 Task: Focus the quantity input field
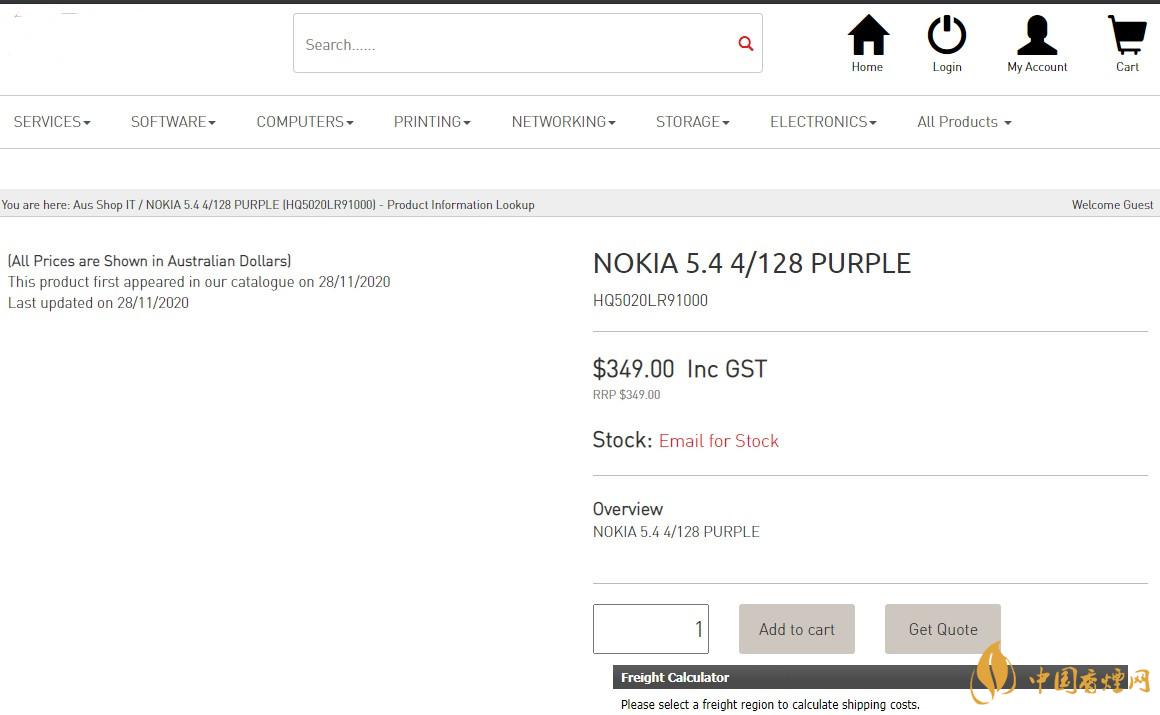tap(650, 629)
